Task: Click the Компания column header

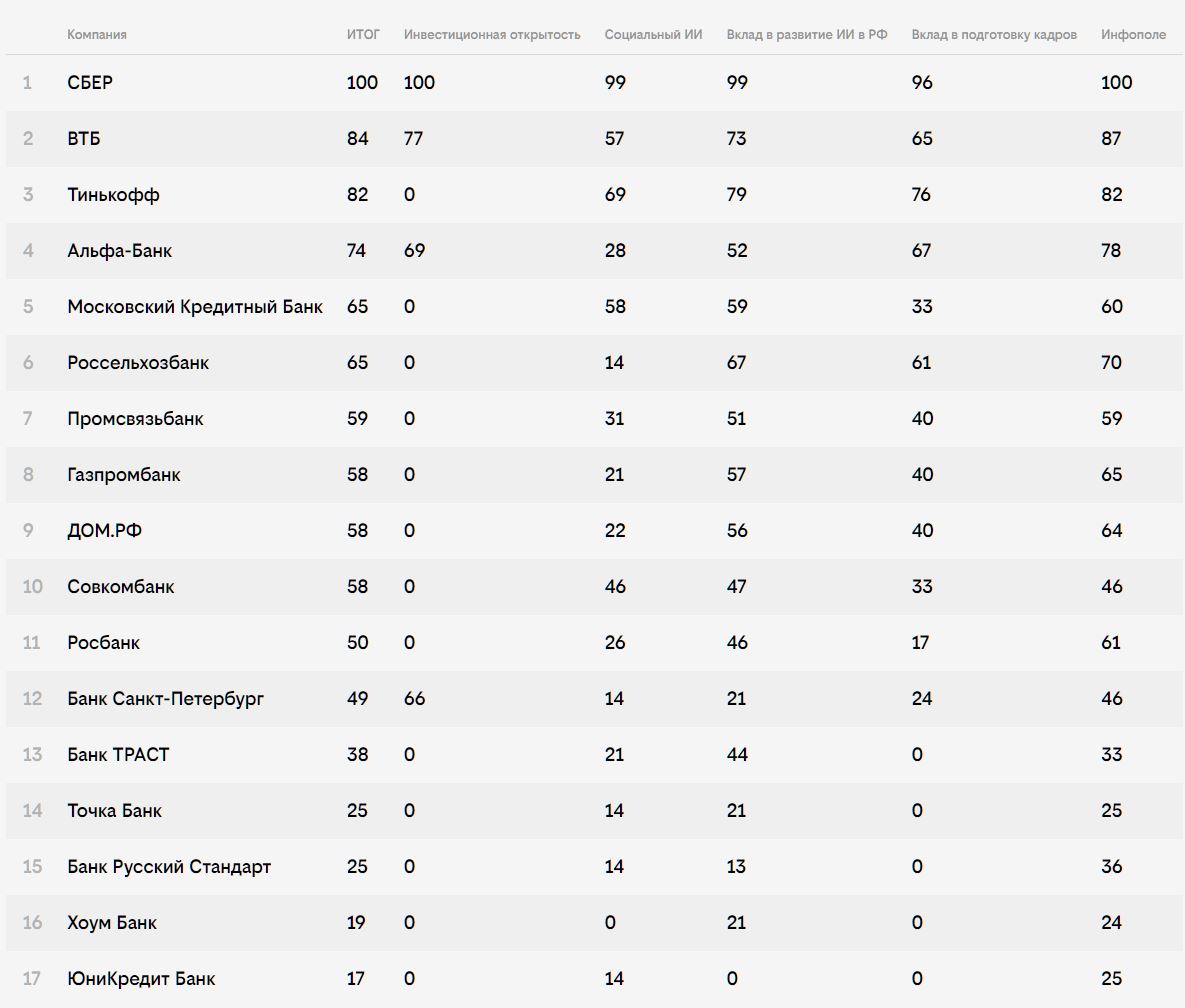Action: point(97,35)
